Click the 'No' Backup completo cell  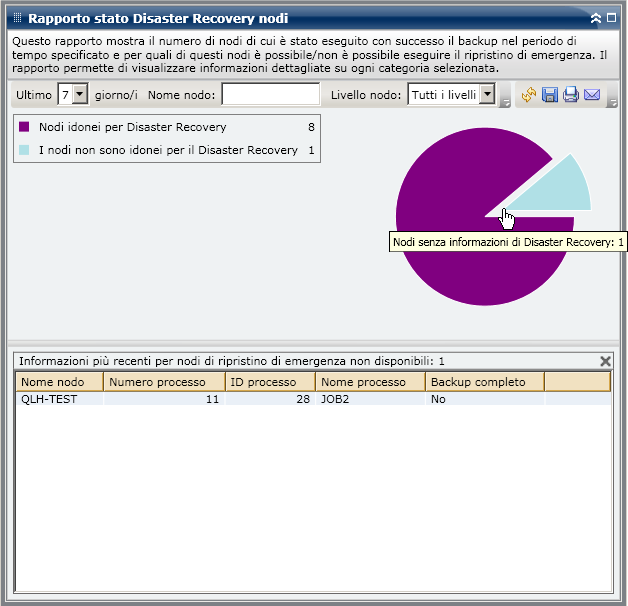[485, 399]
